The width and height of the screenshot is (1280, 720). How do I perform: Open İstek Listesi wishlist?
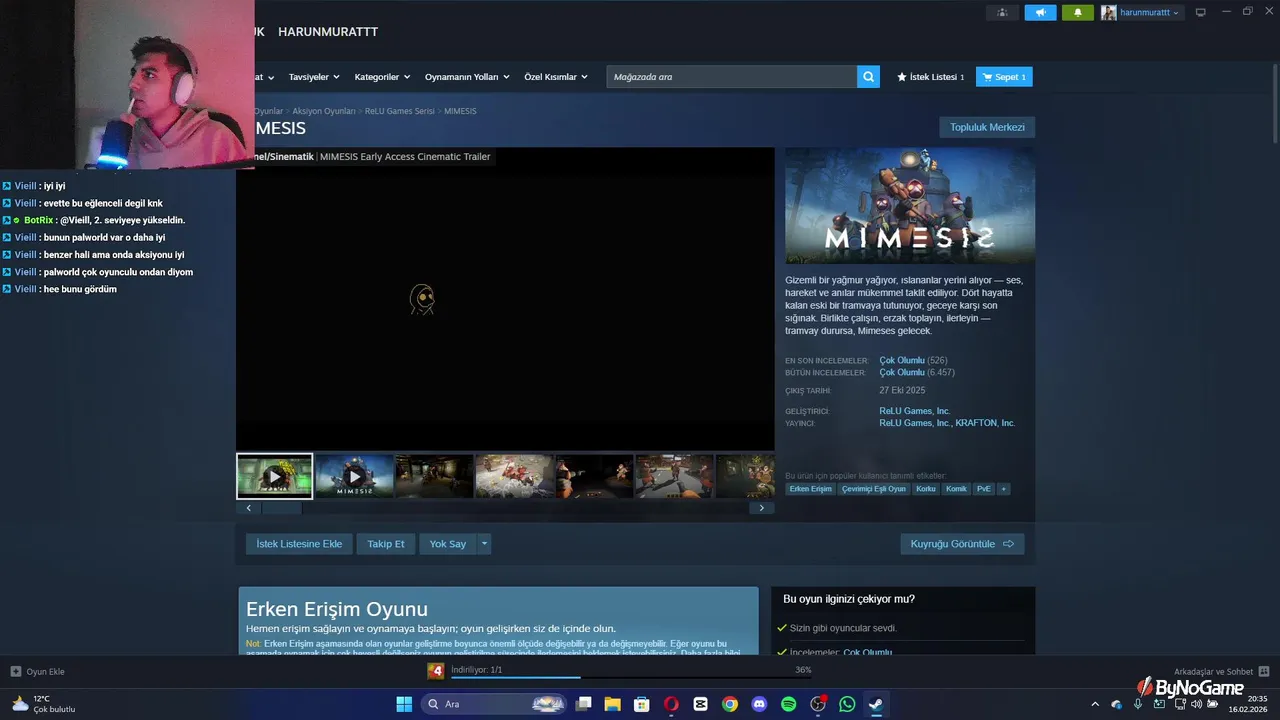(931, 77)
